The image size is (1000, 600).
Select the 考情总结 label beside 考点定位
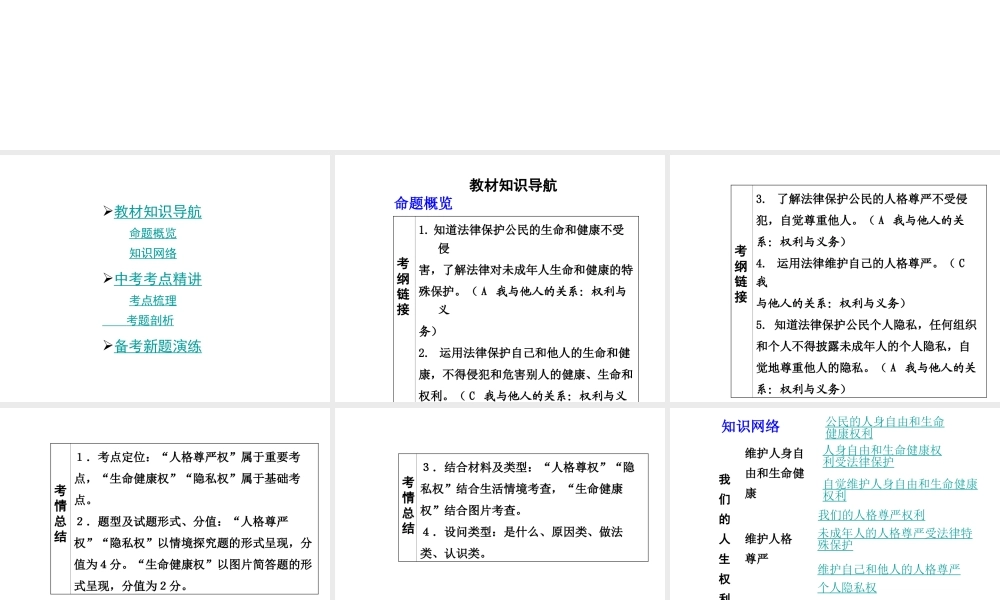tap(60, 513)
